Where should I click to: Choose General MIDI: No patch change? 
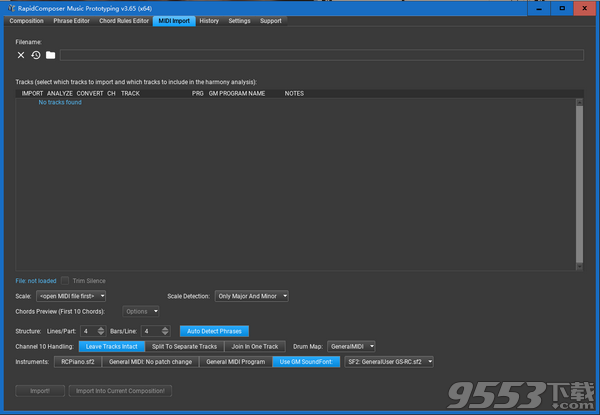150,362
